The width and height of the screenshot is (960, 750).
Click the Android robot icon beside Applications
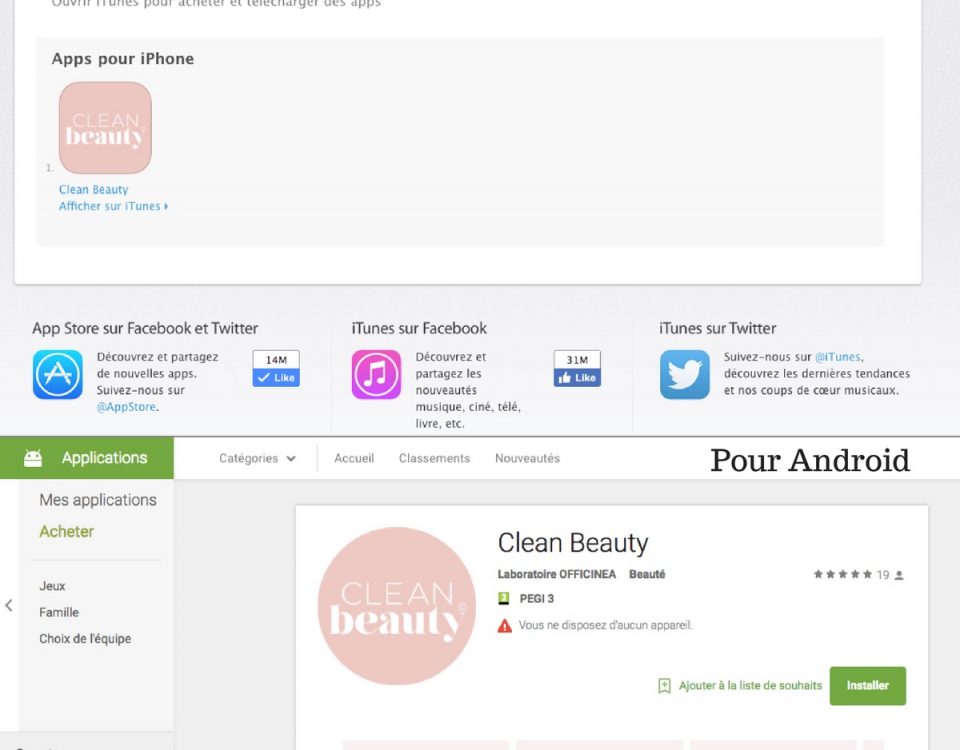[33, 458]
